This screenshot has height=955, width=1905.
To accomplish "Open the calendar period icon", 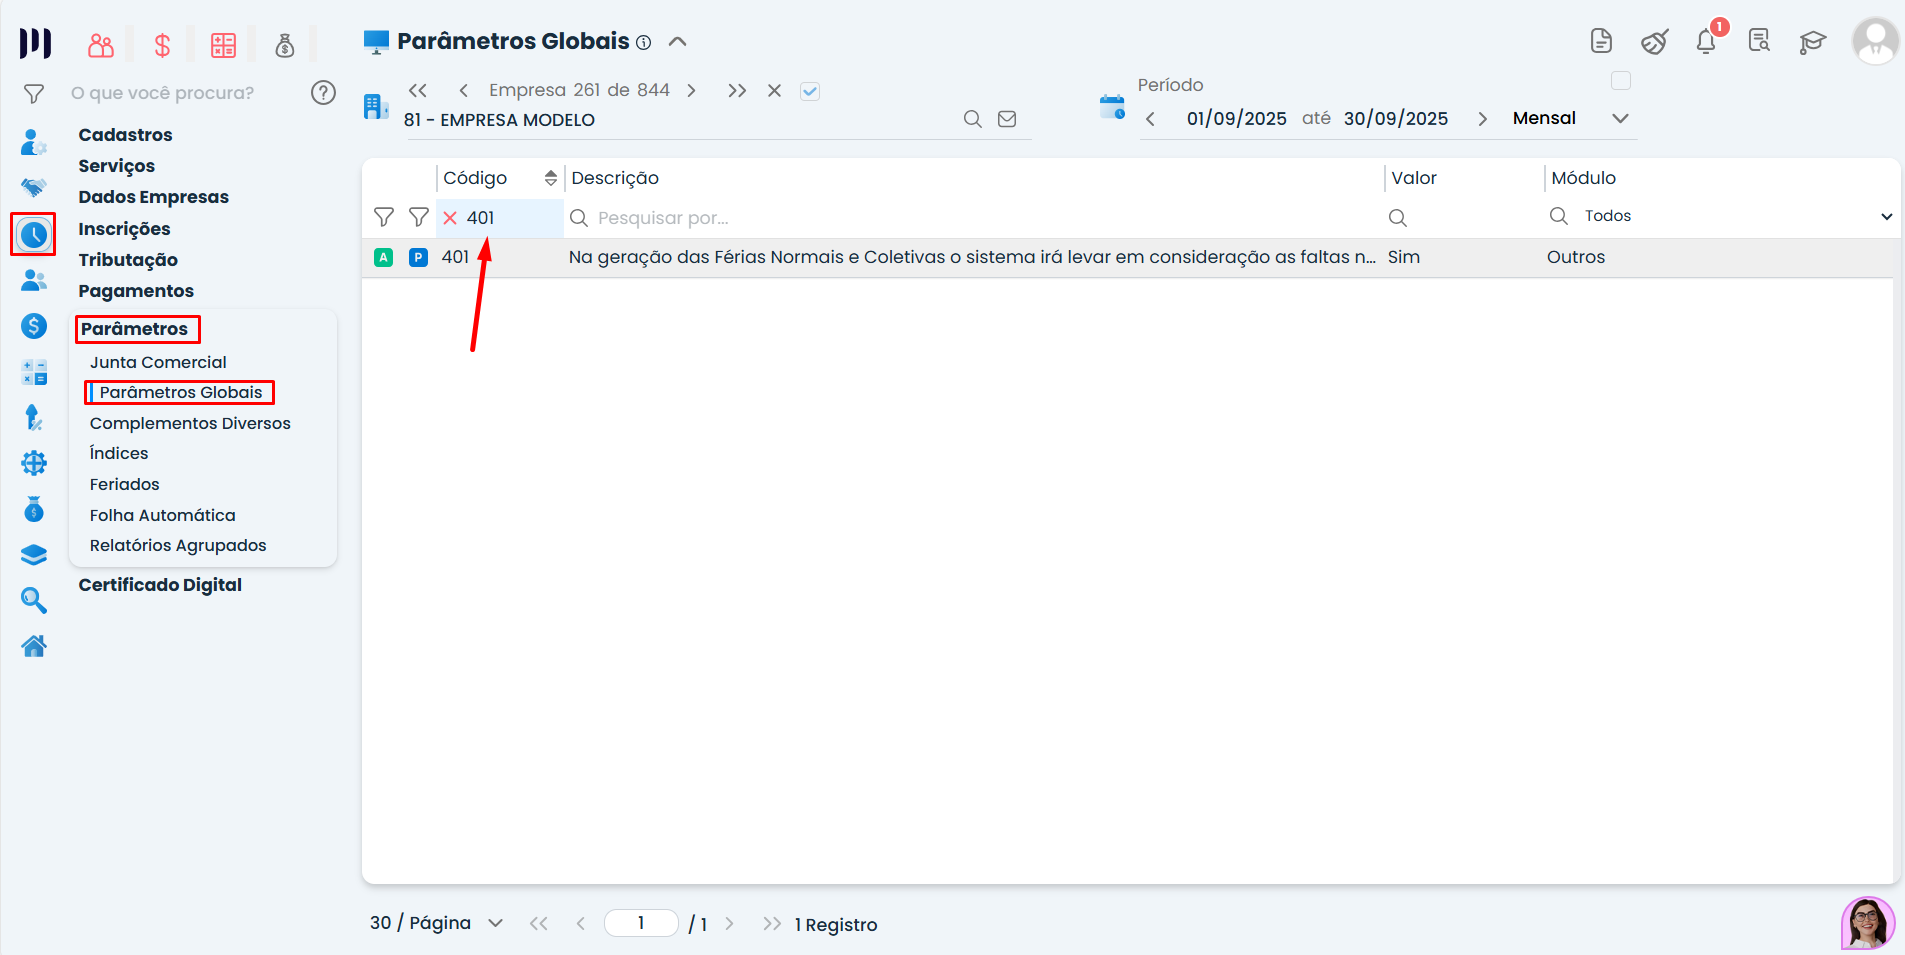I will click(1112, 107).
